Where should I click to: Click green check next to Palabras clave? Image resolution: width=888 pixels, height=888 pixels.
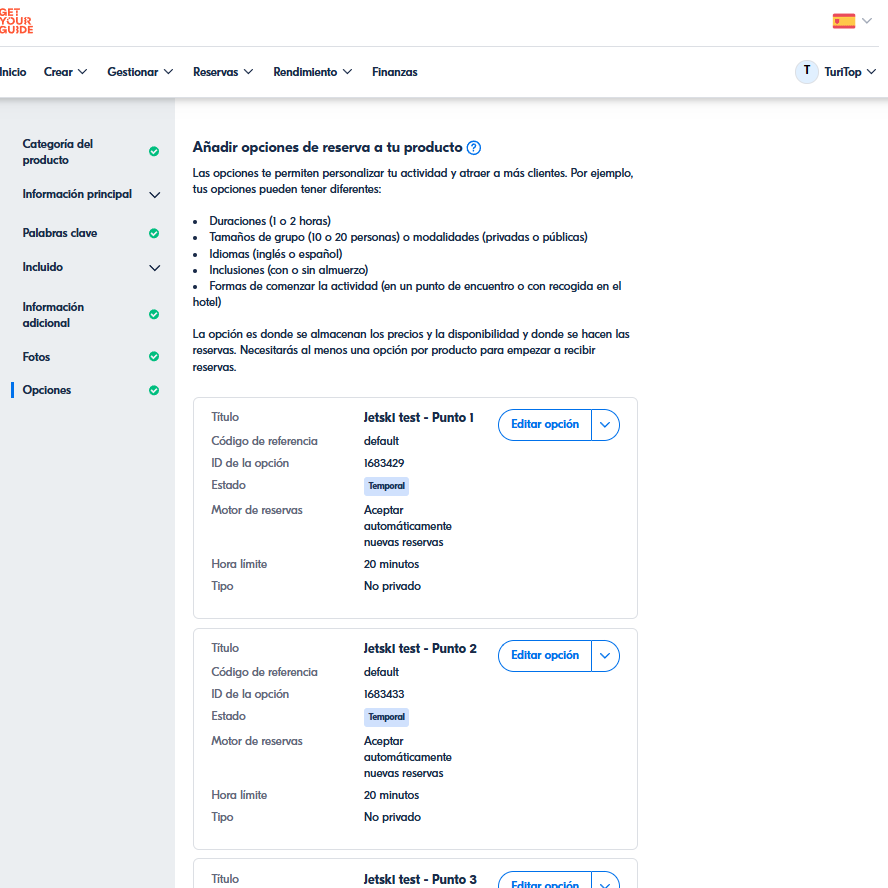point(154,233)
